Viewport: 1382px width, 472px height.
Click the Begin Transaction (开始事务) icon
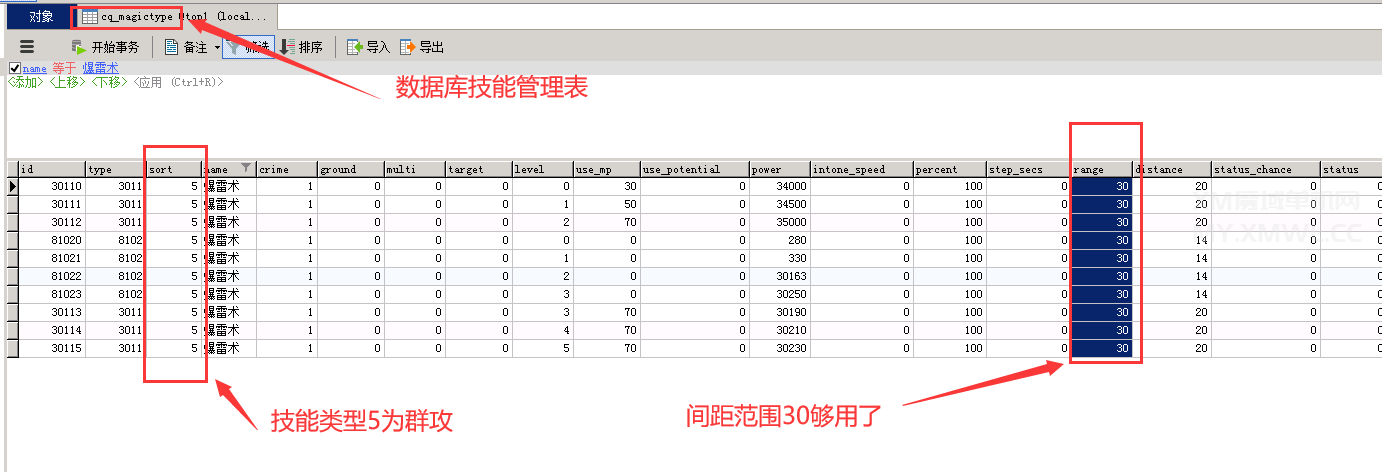point(80,47)
